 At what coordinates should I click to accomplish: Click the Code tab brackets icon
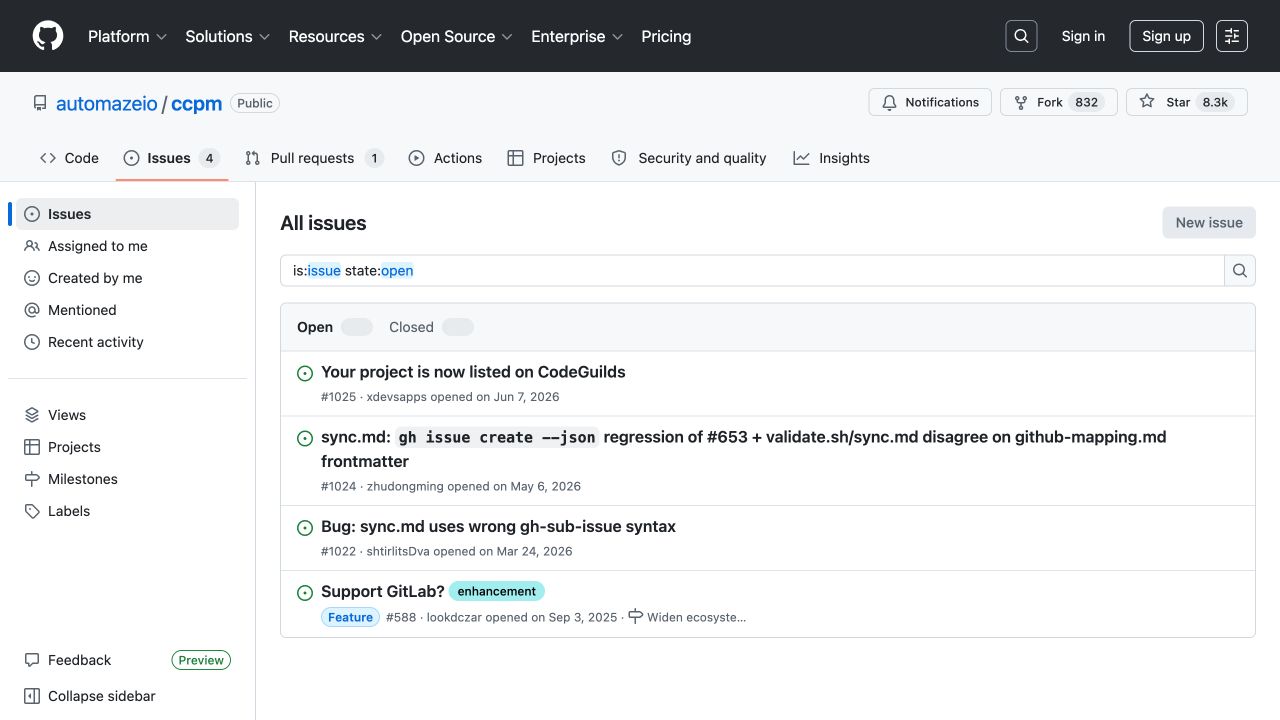tap(48, 158)
